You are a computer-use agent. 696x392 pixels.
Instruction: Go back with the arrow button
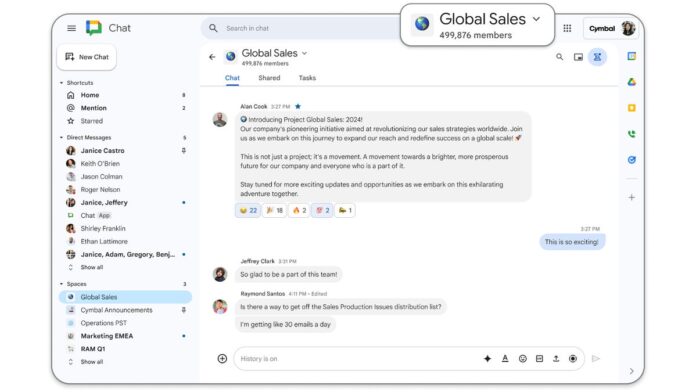pyautogui.click(x=212, y=57)
